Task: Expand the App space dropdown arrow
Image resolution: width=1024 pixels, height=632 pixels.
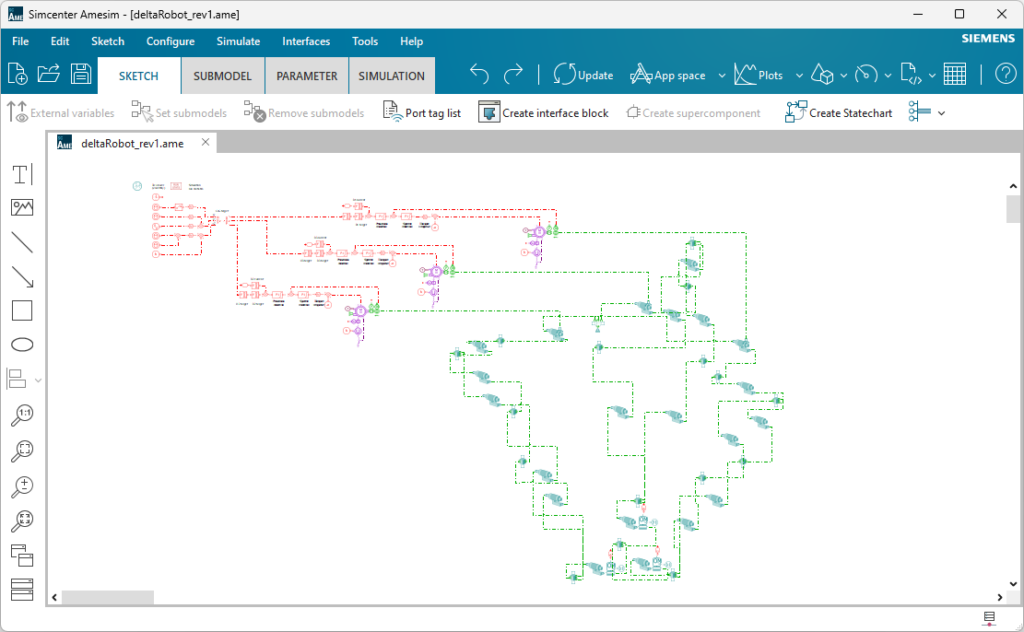Action: pyautogui.click(x=722, y=76)
